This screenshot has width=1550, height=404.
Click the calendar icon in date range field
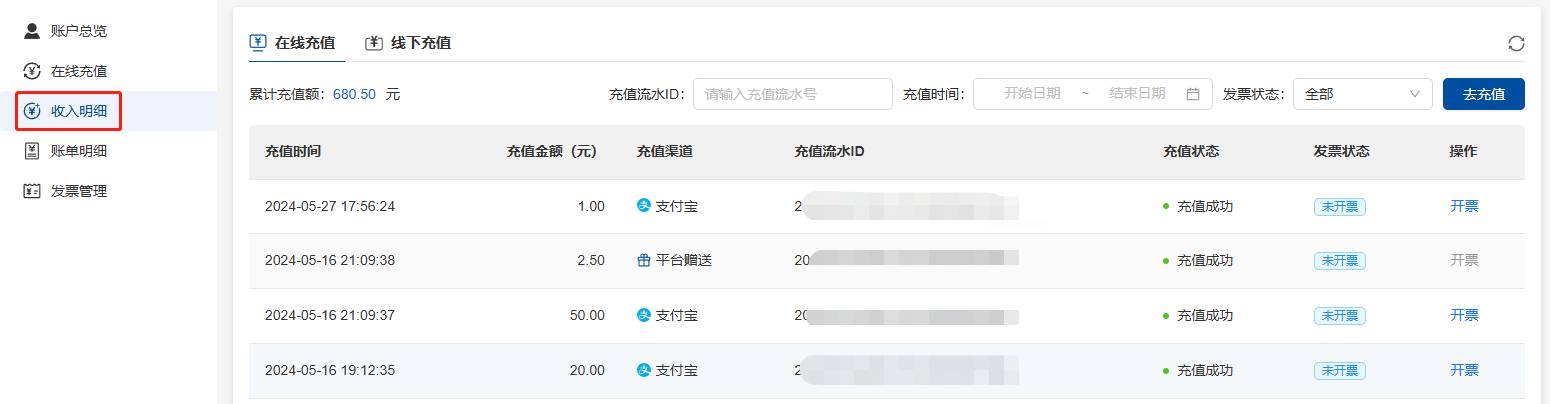click(1192, 94)
